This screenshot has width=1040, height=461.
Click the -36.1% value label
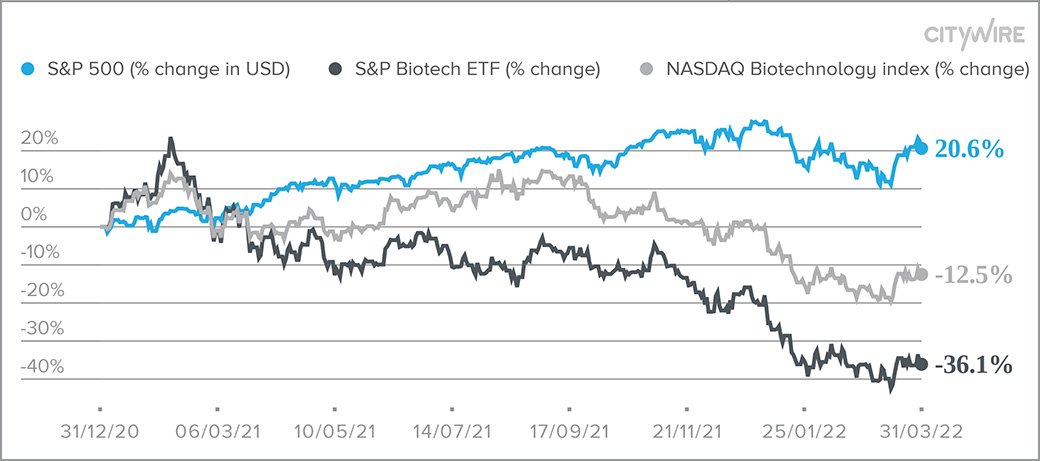tap(973, 365)
